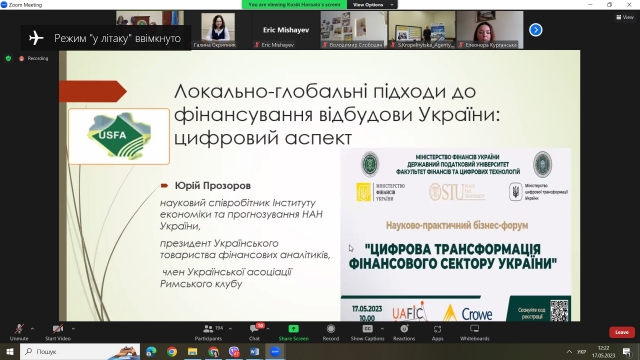The width and height of the screenshot is (640, 360).
Task: Show next participants with blue arrow
Action: pos(536,30)
